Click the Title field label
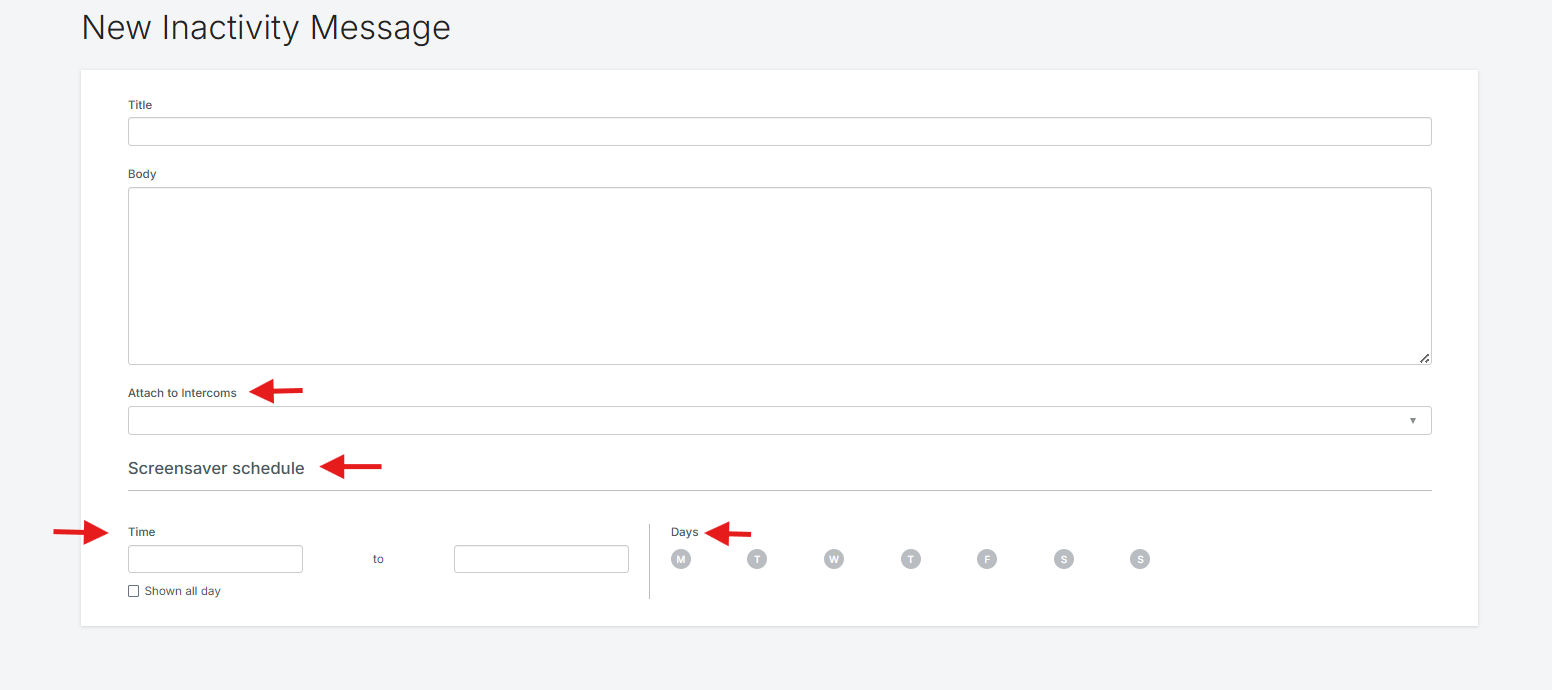Viewport: 1552px width, 690px height. pyautogui.click(x=140, y=105)
